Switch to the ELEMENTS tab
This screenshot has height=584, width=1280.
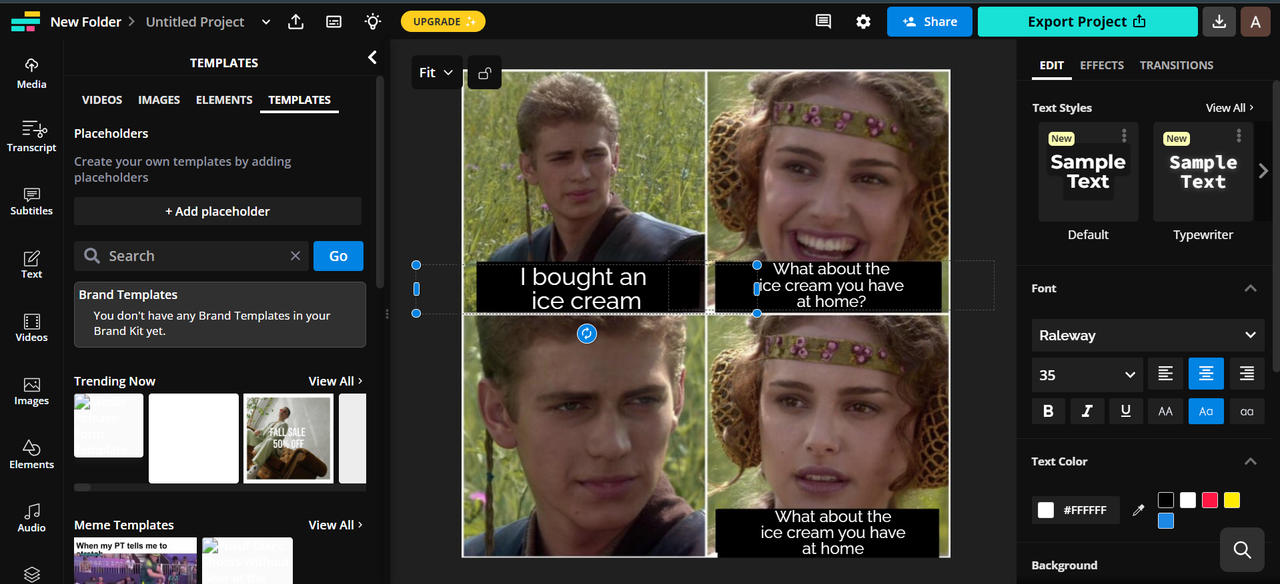[224, 100]
